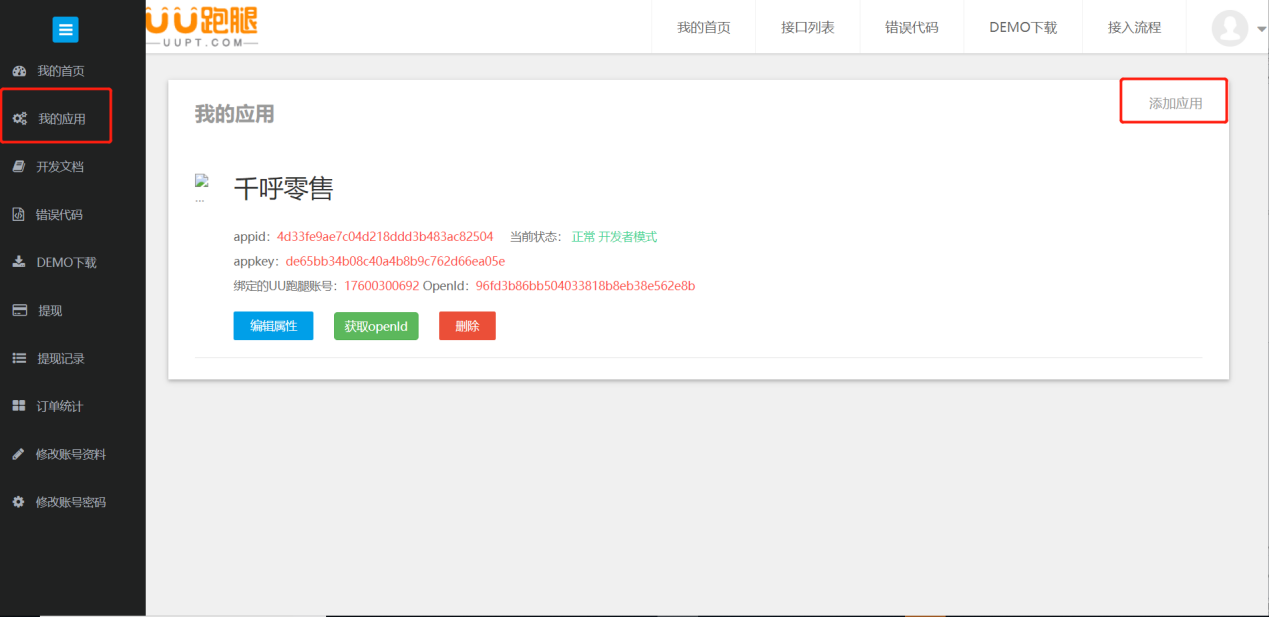
Task: Click the appid value 4d33fe9ae7c04d218ddd3b483ac82504
Action: 385,237
